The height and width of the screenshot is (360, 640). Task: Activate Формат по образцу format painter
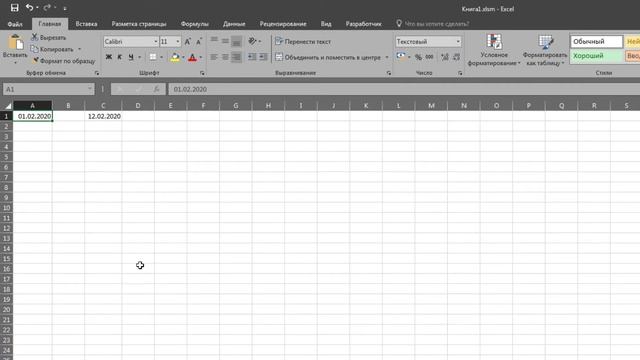click(x=64, y=61)
